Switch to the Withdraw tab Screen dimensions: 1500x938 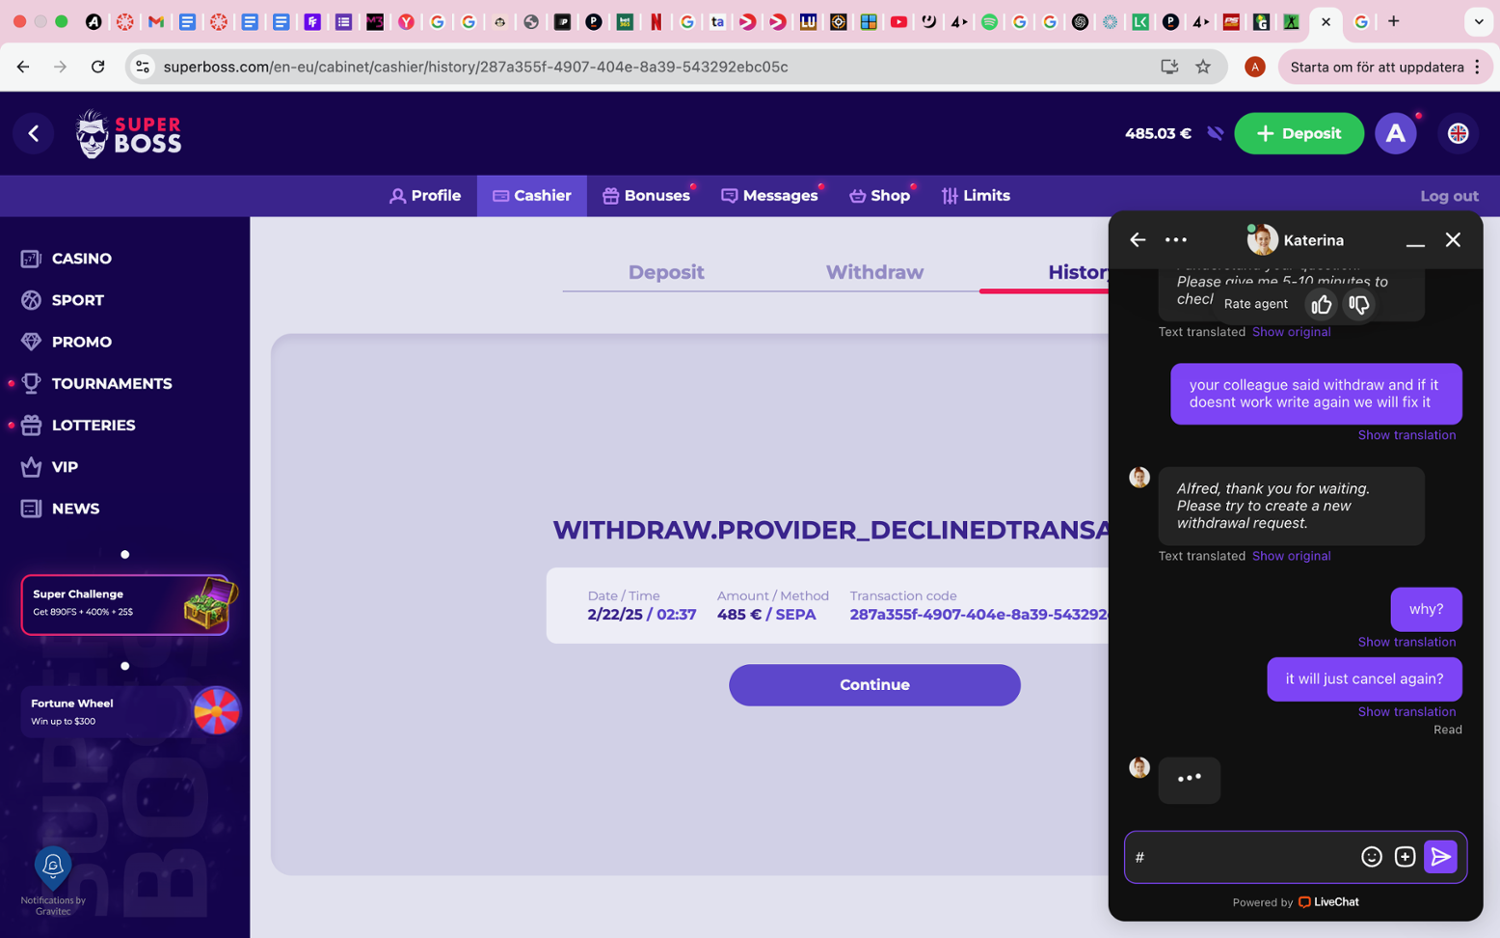874,272
